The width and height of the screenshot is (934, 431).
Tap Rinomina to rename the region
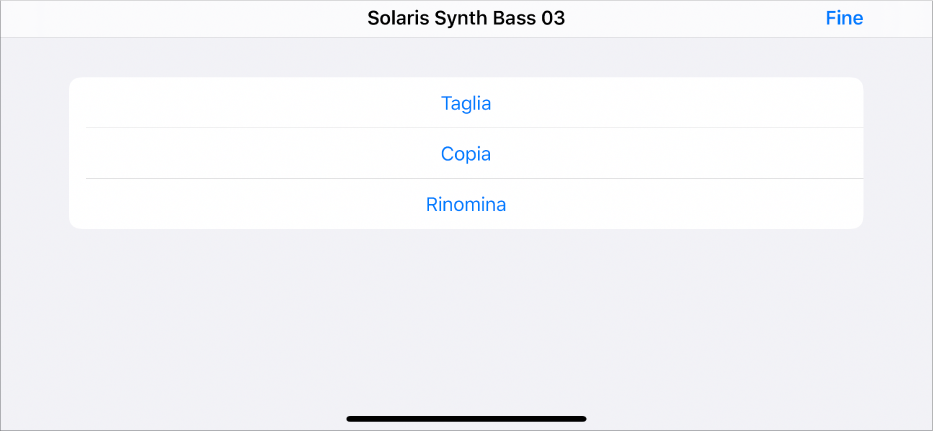click(x=466, y=205)
